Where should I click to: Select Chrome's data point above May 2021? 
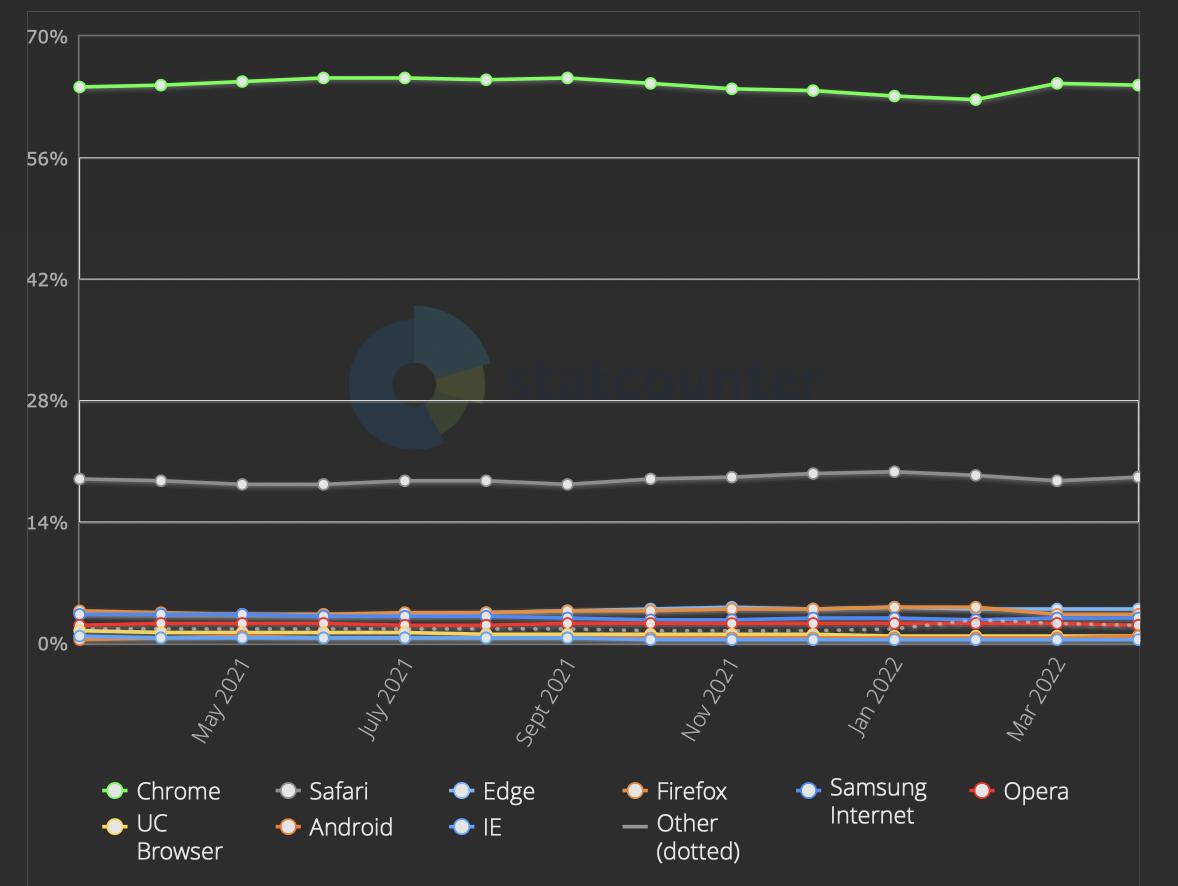coord(242,82)
